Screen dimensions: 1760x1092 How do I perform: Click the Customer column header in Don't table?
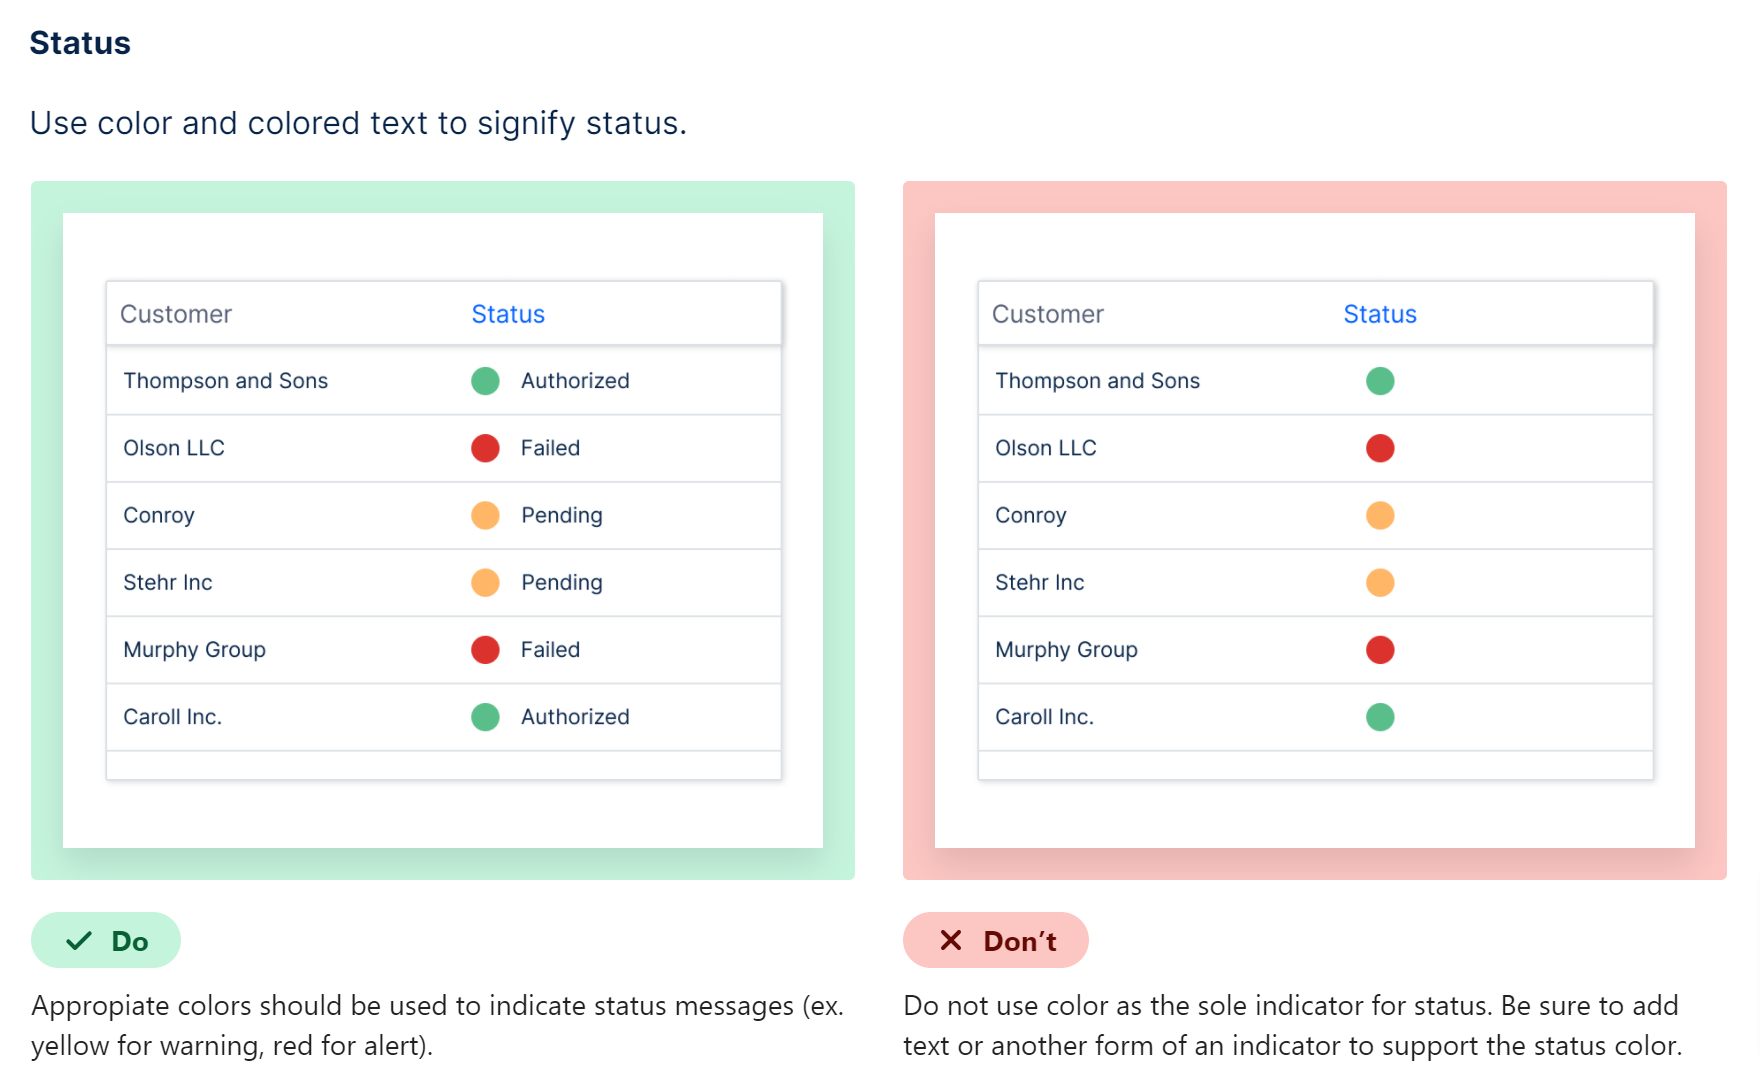click(x=1048, y=314)
